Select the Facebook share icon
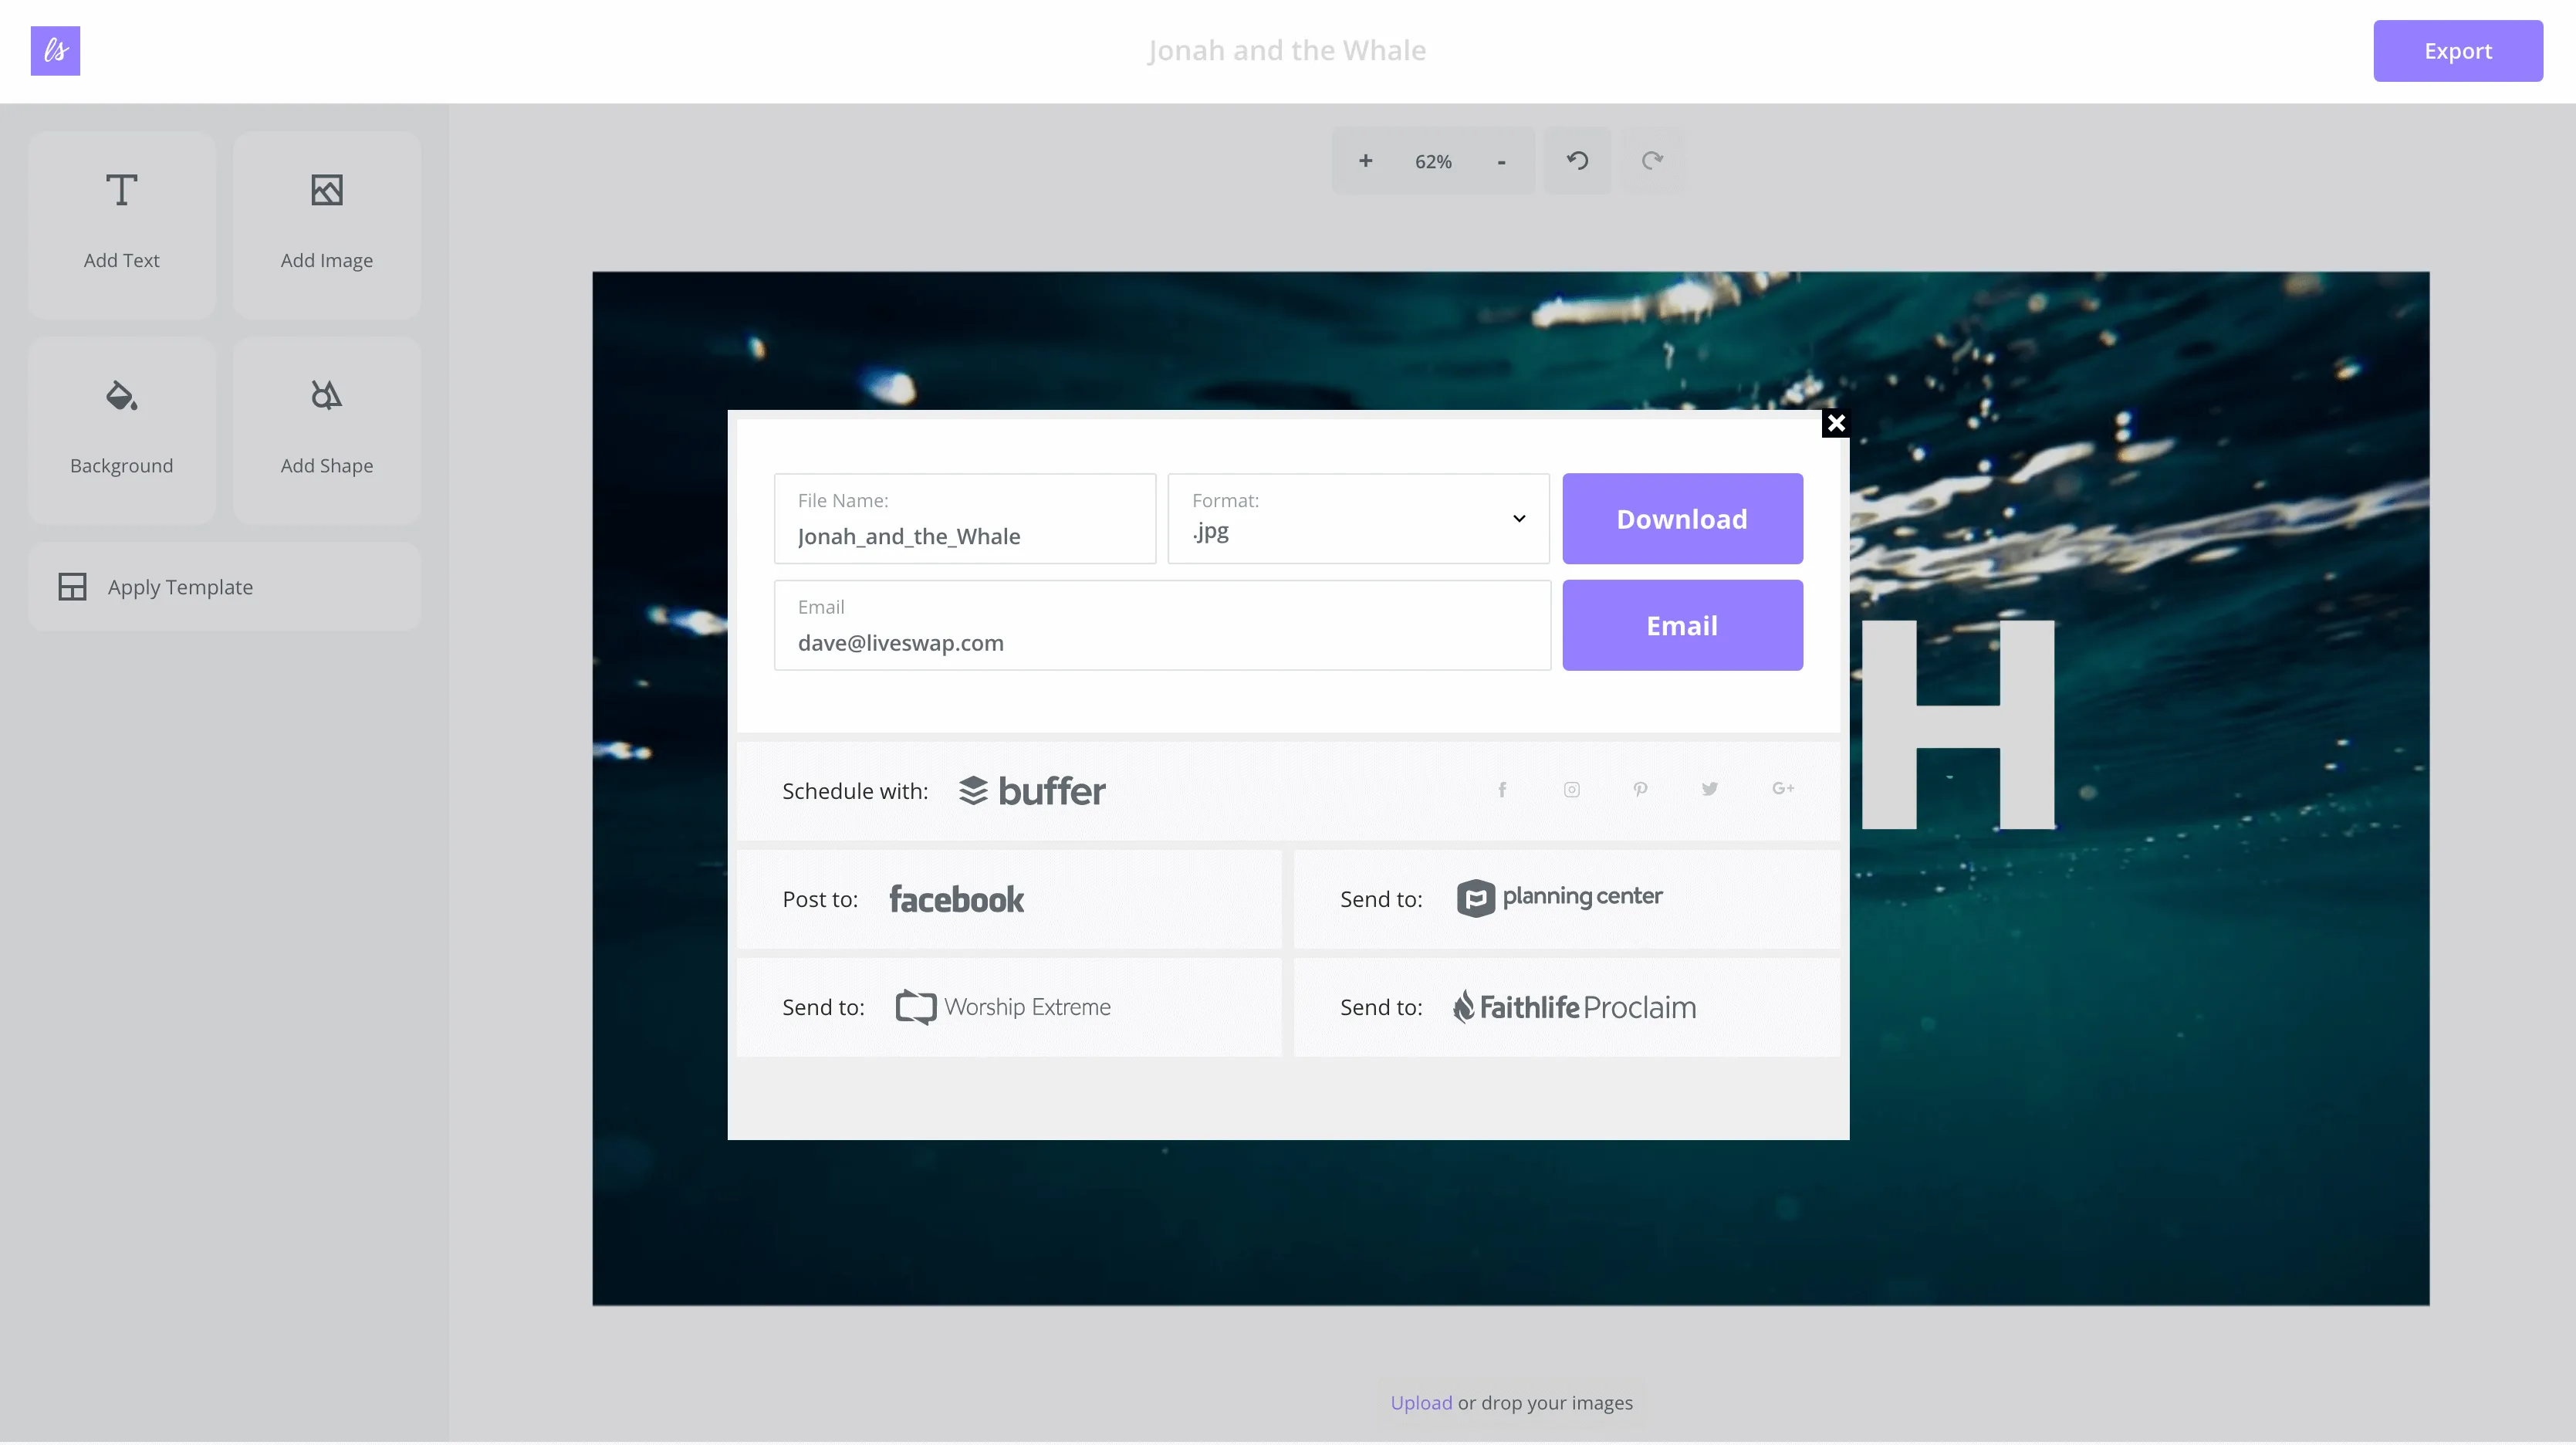The image size is (2576, 1445). (x=1502, y=789)
